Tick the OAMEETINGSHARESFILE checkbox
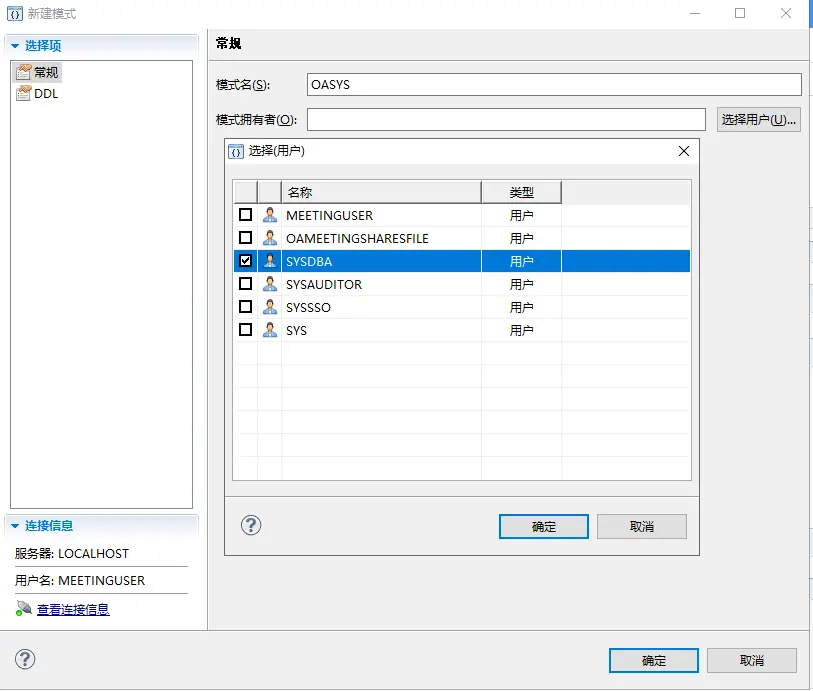This screenshot has width=813, height=691. [245, 238]
